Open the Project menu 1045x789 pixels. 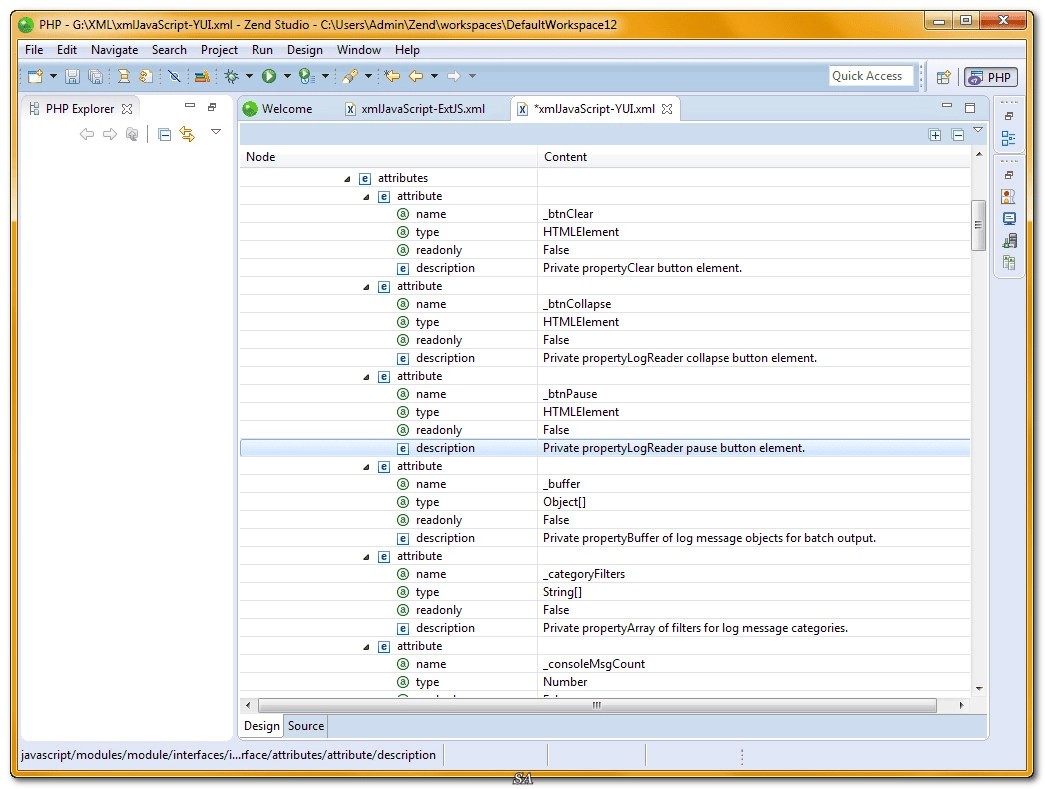tap(219, 50)
